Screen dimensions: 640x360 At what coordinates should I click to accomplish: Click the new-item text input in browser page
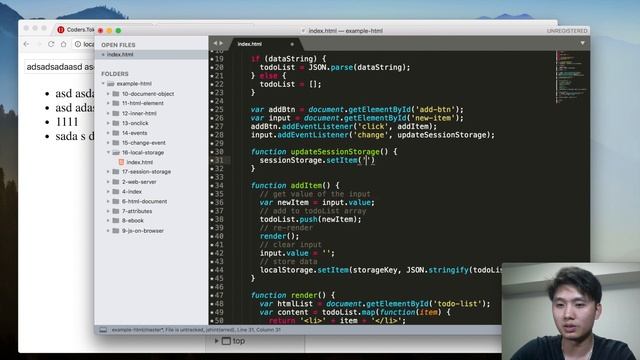pos(59,67)
